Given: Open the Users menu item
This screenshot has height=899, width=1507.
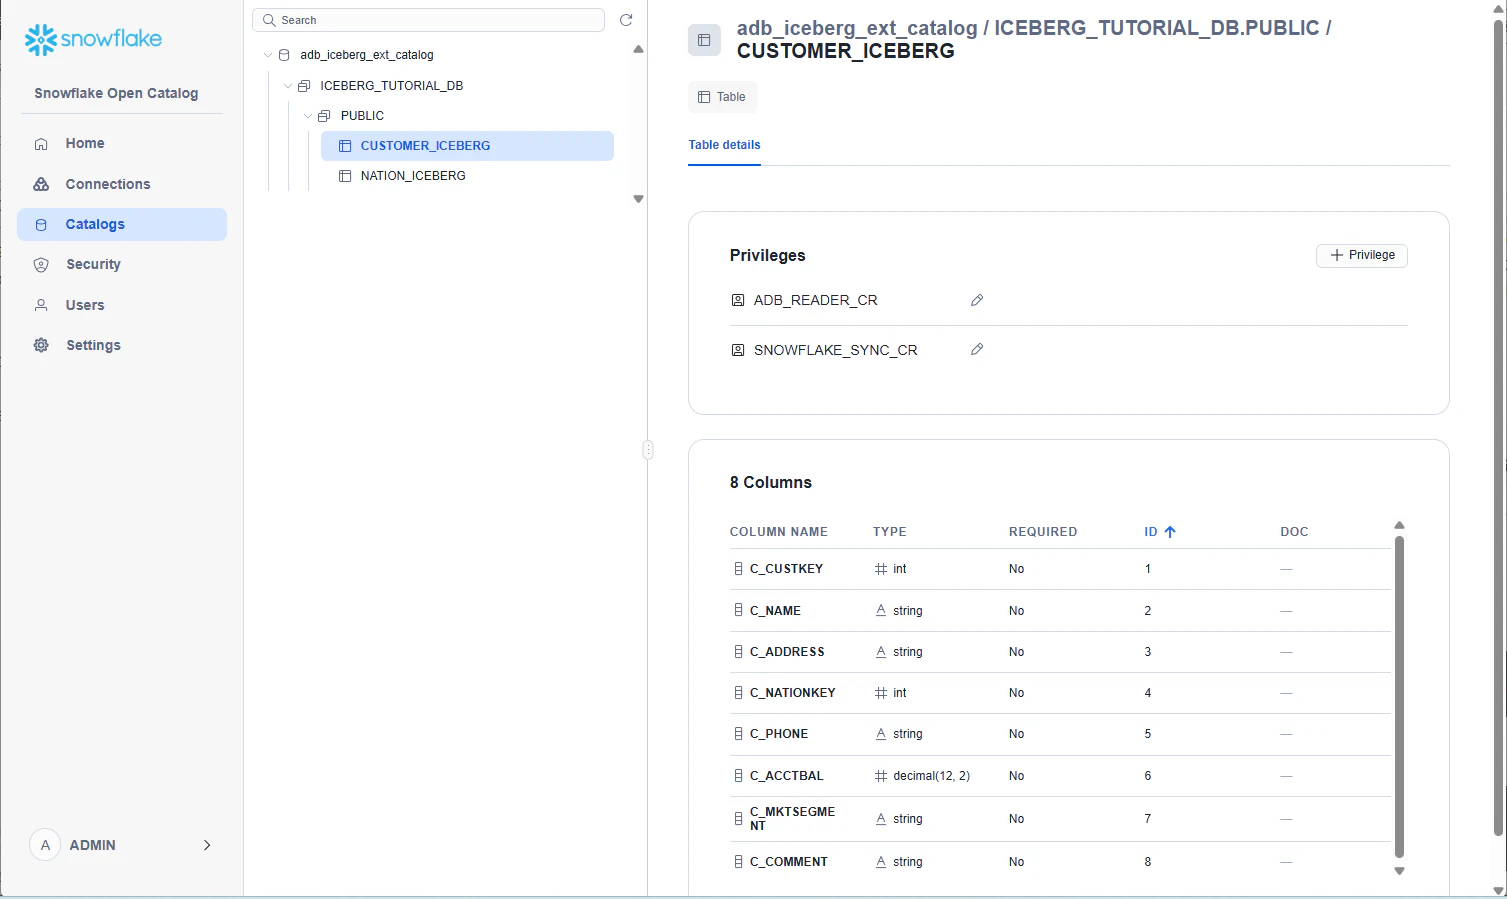Looking at the screenshot, I should 122,305.
